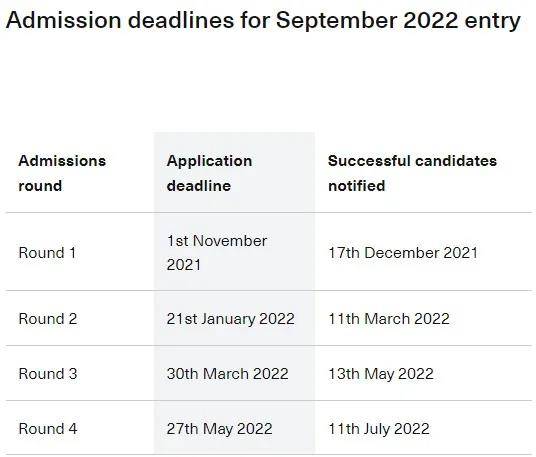Image resolution: width=536 pixels, height=457 pixels.
Task: Click the word September in the title
Action: pos(337,21)
